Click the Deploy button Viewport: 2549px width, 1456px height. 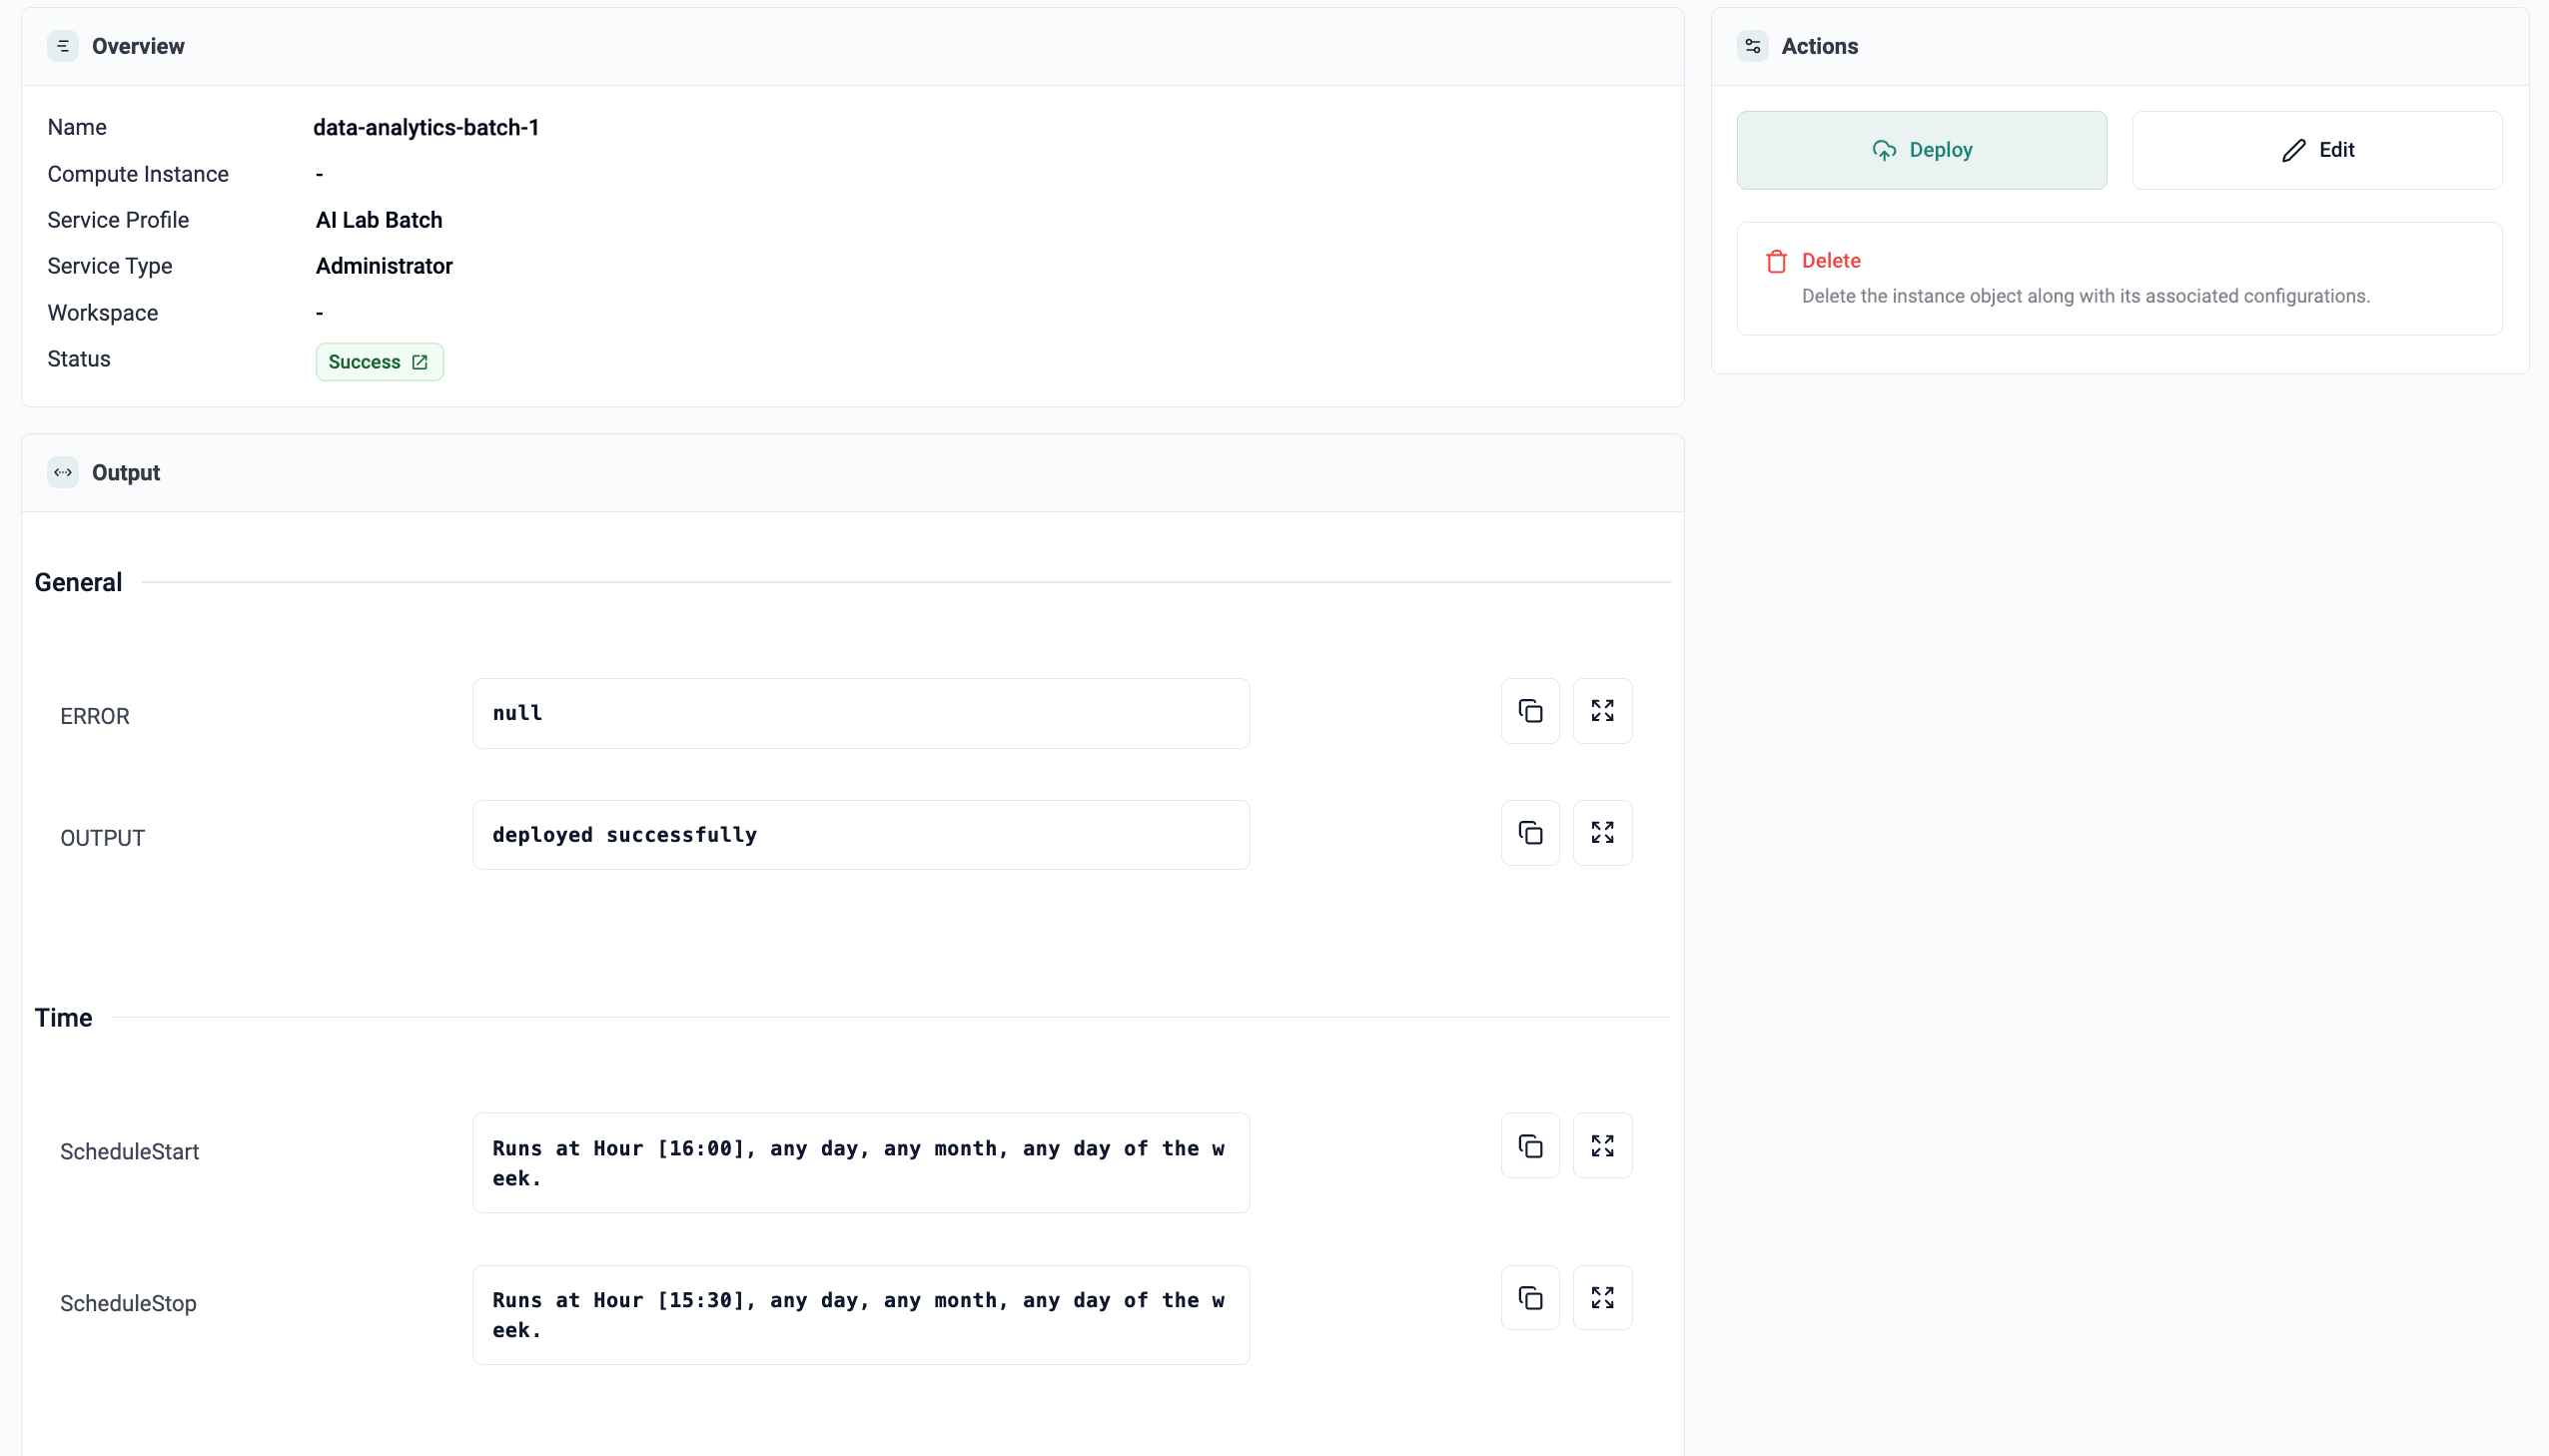[x=1921, y=150]
